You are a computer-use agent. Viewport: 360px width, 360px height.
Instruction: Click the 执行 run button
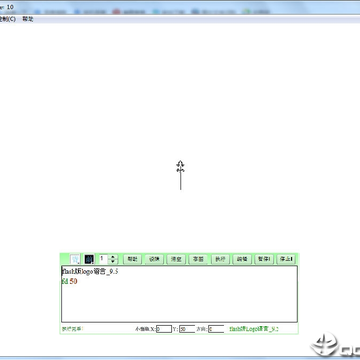tap(220, 259)
